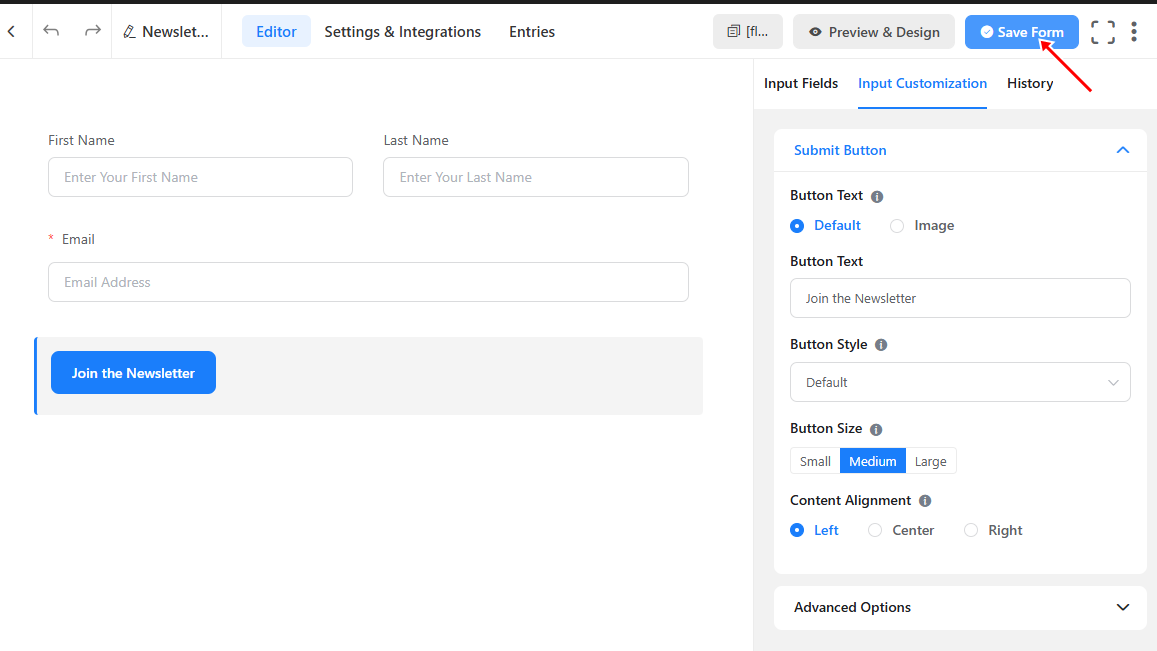Set button size to Large
1157x651 pixels.
(930, 461)
